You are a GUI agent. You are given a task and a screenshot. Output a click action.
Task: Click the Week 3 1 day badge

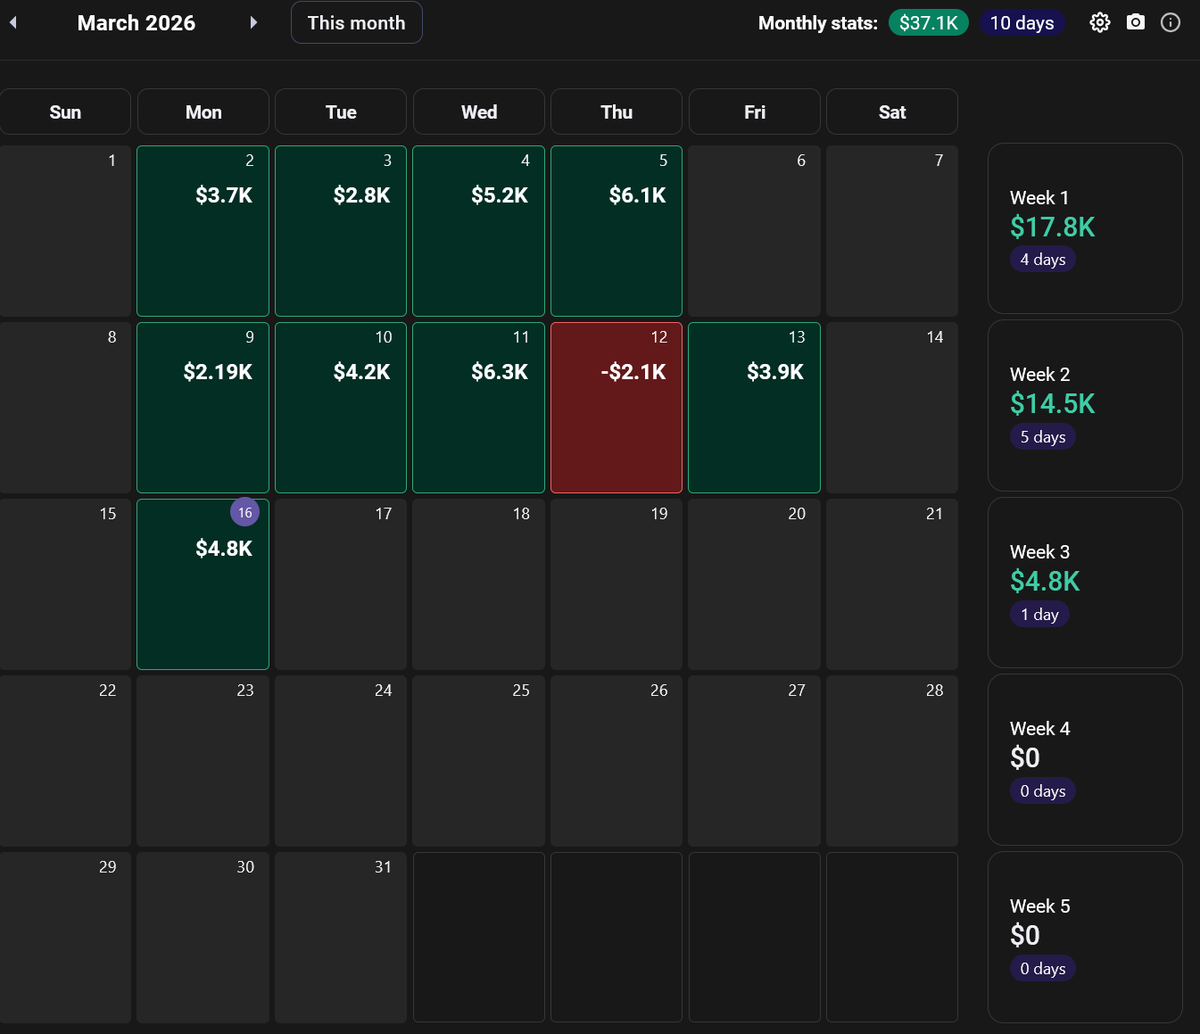pyautogui.click(x=1040, y=614)
